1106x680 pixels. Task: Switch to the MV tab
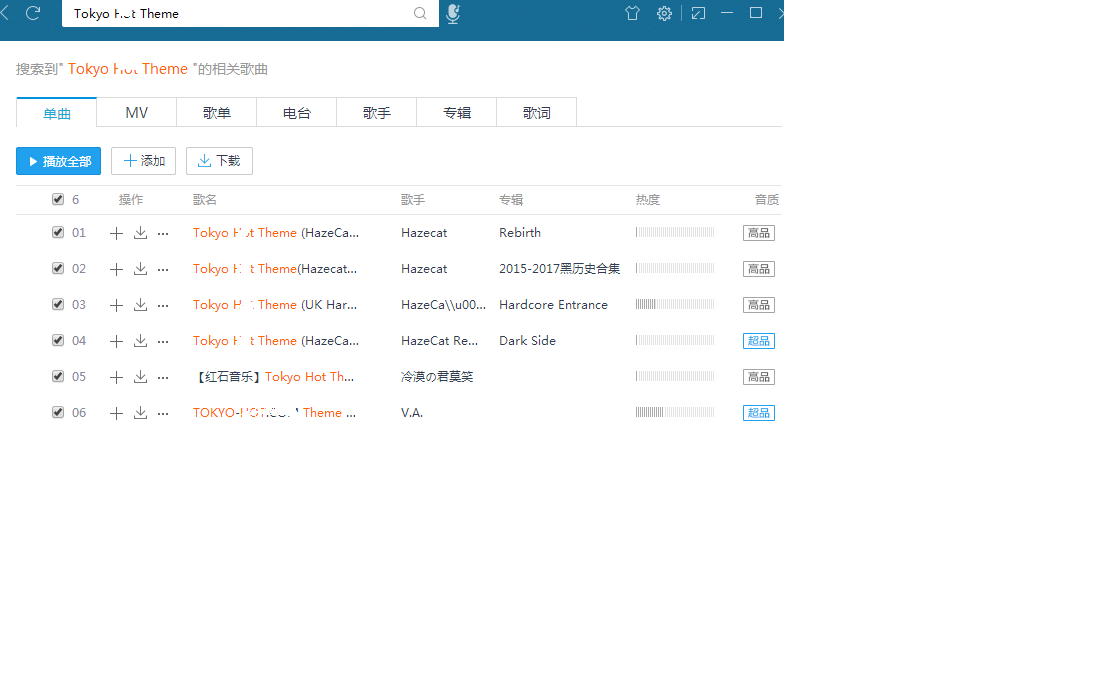pos(137,113)
